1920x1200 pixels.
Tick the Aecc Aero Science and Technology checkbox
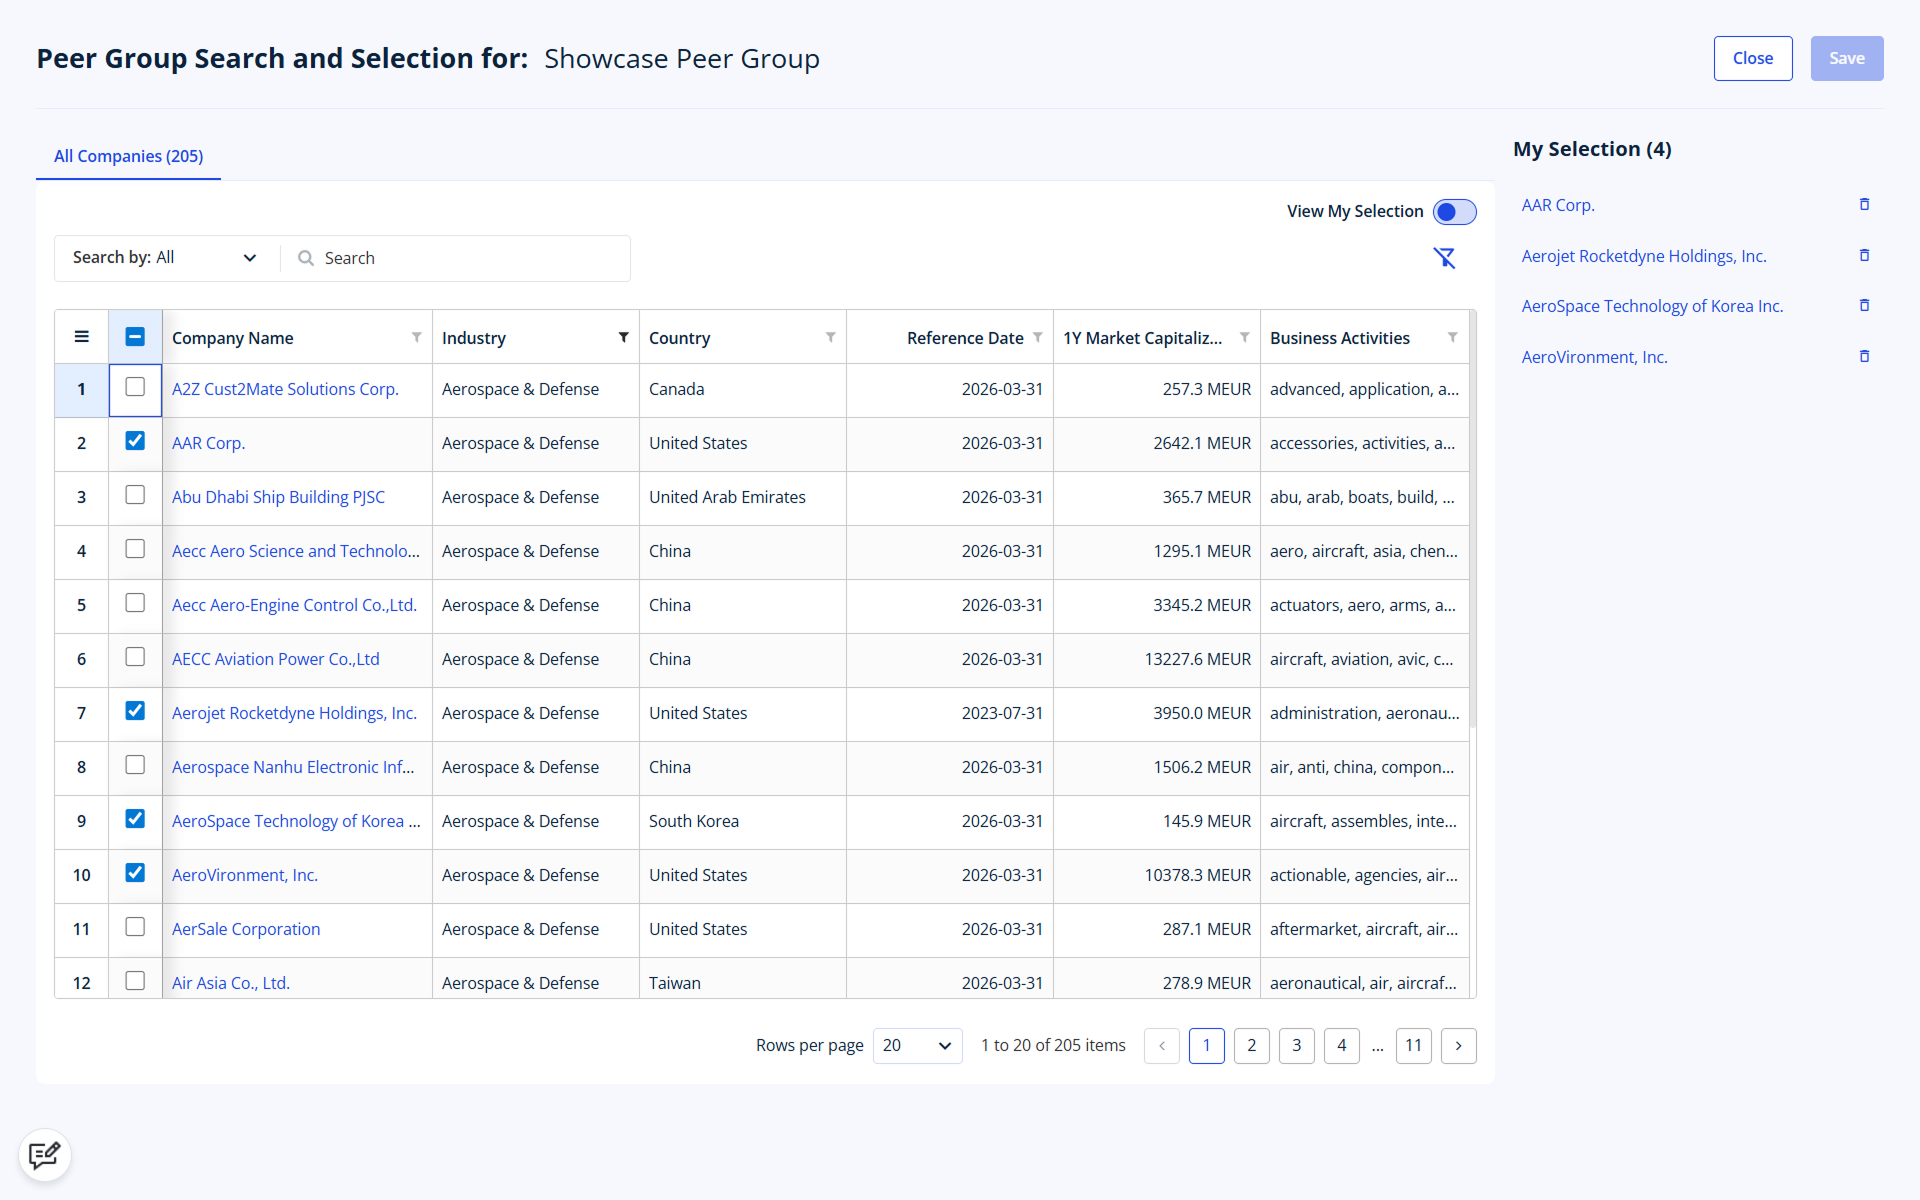(135, 549)
